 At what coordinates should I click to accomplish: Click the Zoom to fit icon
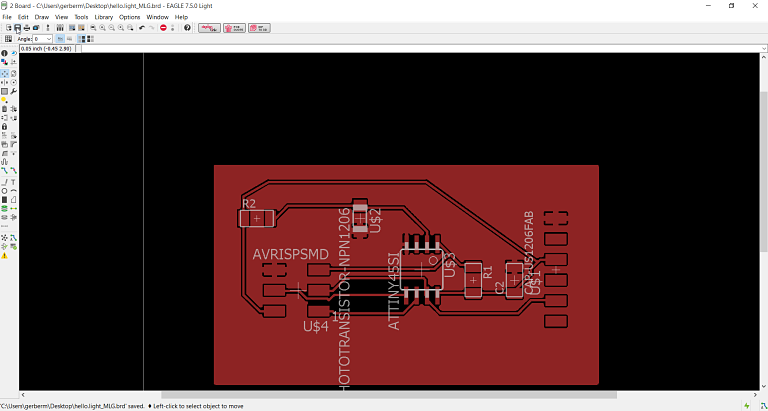pos(93,28)
